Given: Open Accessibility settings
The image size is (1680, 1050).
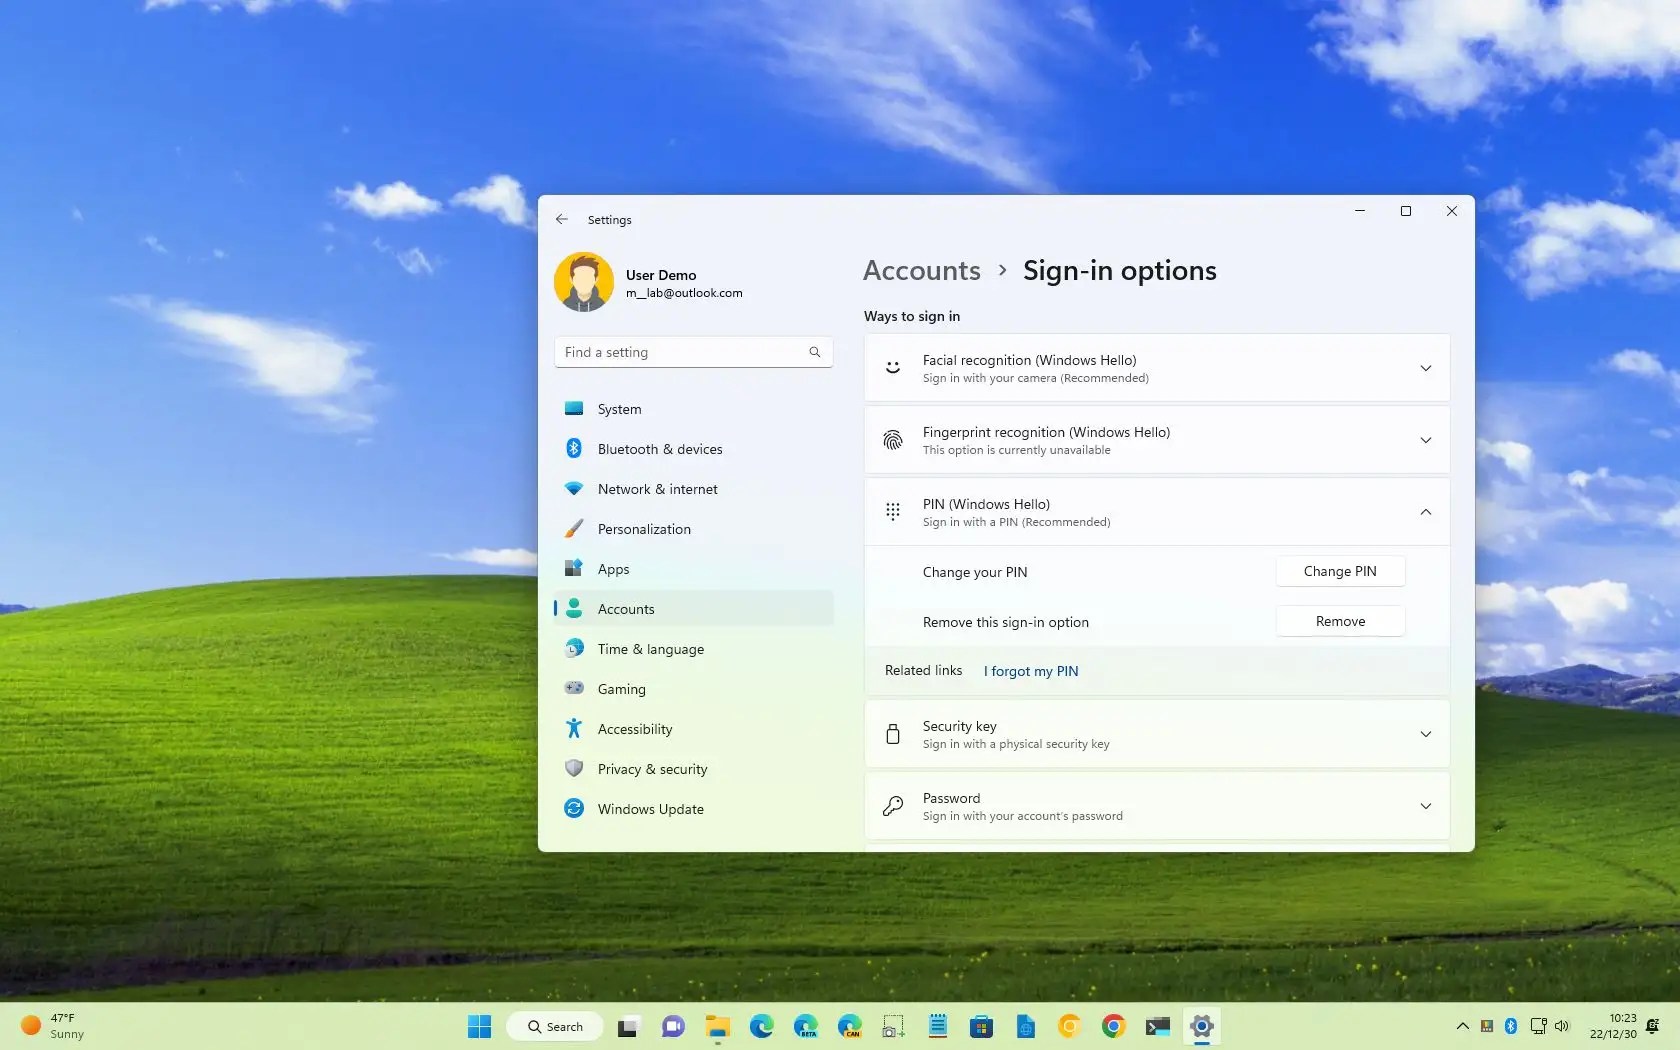Looking at the screenshot, I should pyautogui.click(x=634, y=729).
